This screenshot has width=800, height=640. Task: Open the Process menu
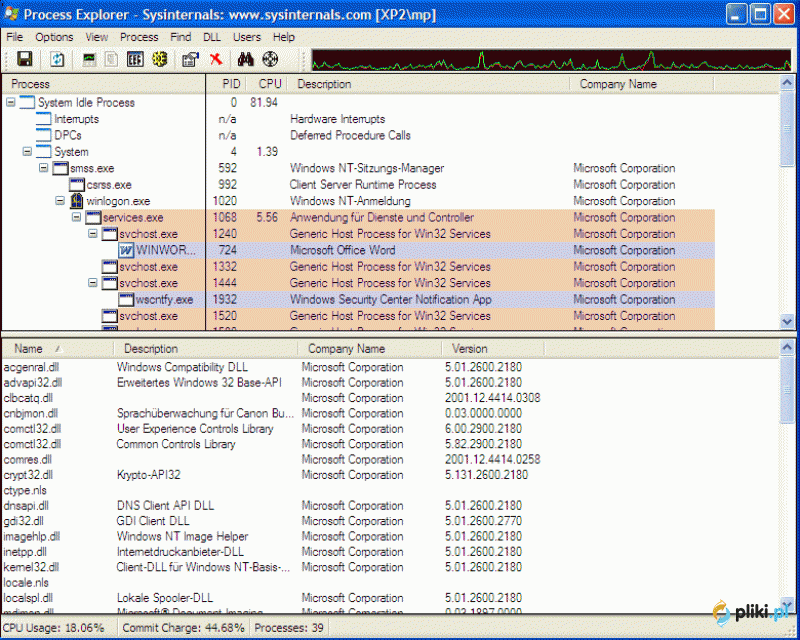click(139, 37)
